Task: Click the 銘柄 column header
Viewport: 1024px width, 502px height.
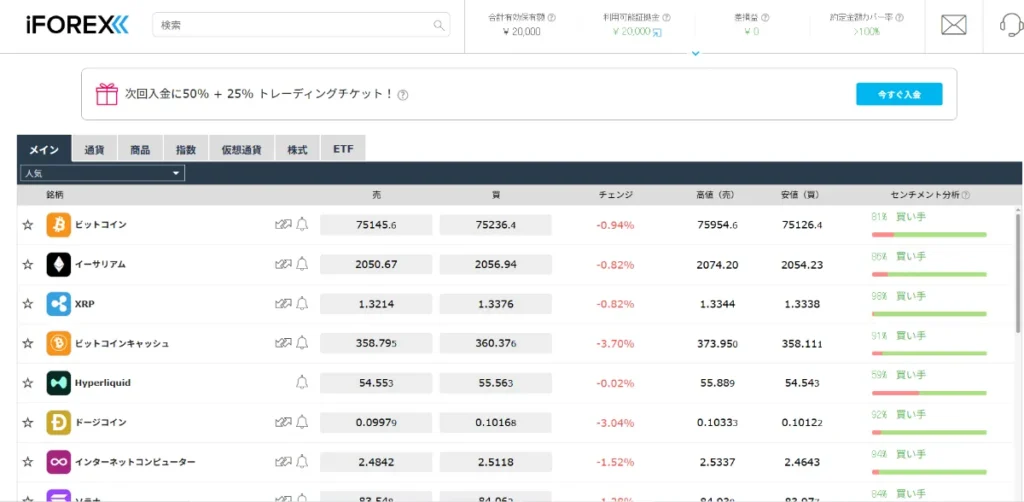Action: (55, 195)
